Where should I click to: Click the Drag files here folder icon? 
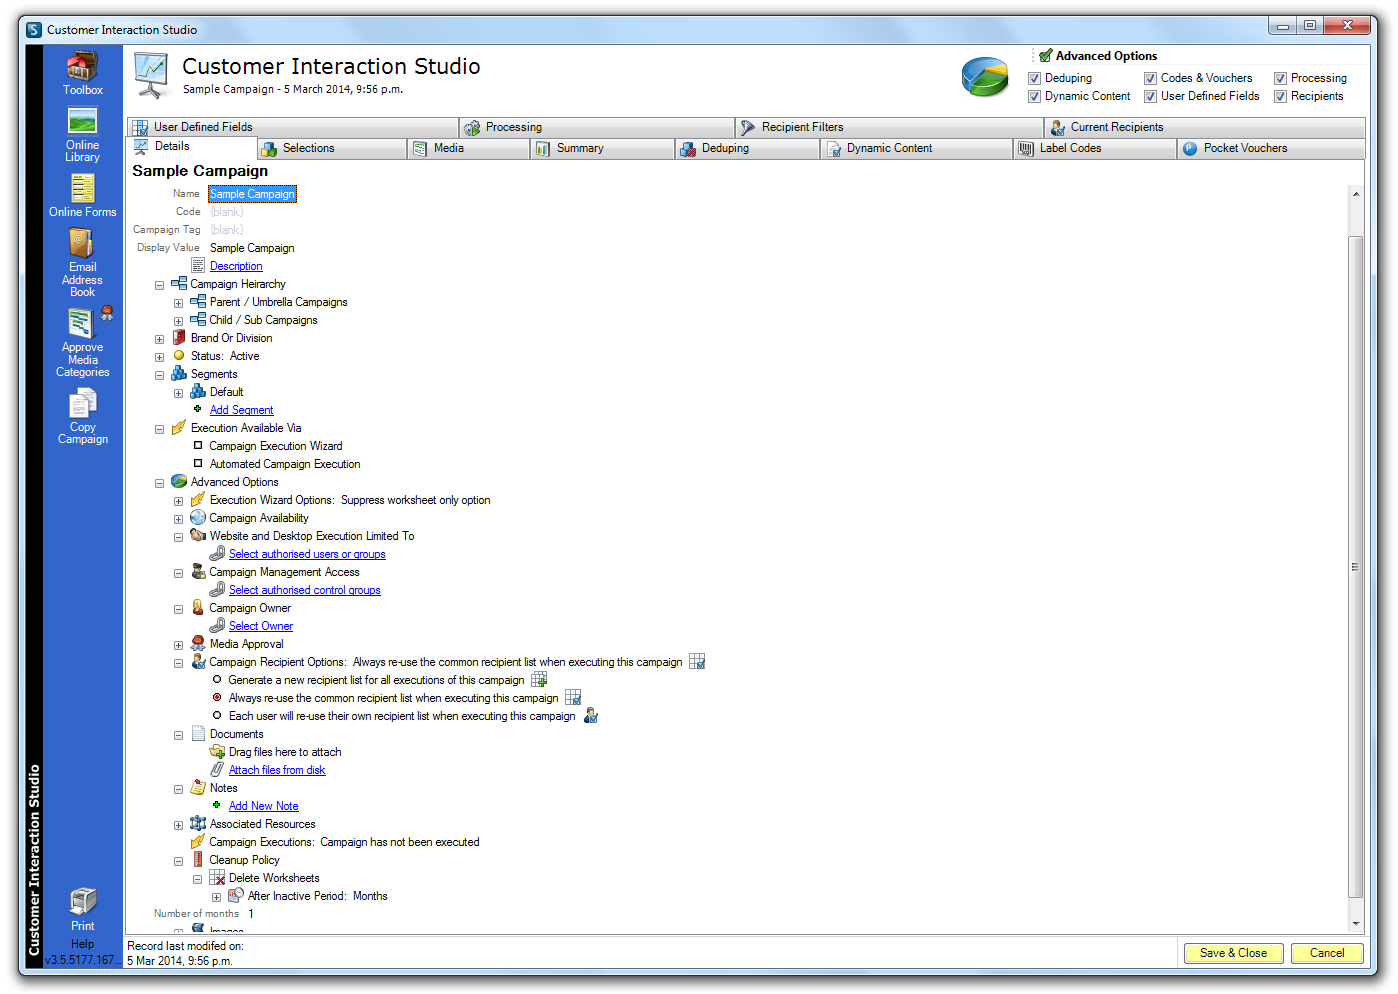click(217, 752)
